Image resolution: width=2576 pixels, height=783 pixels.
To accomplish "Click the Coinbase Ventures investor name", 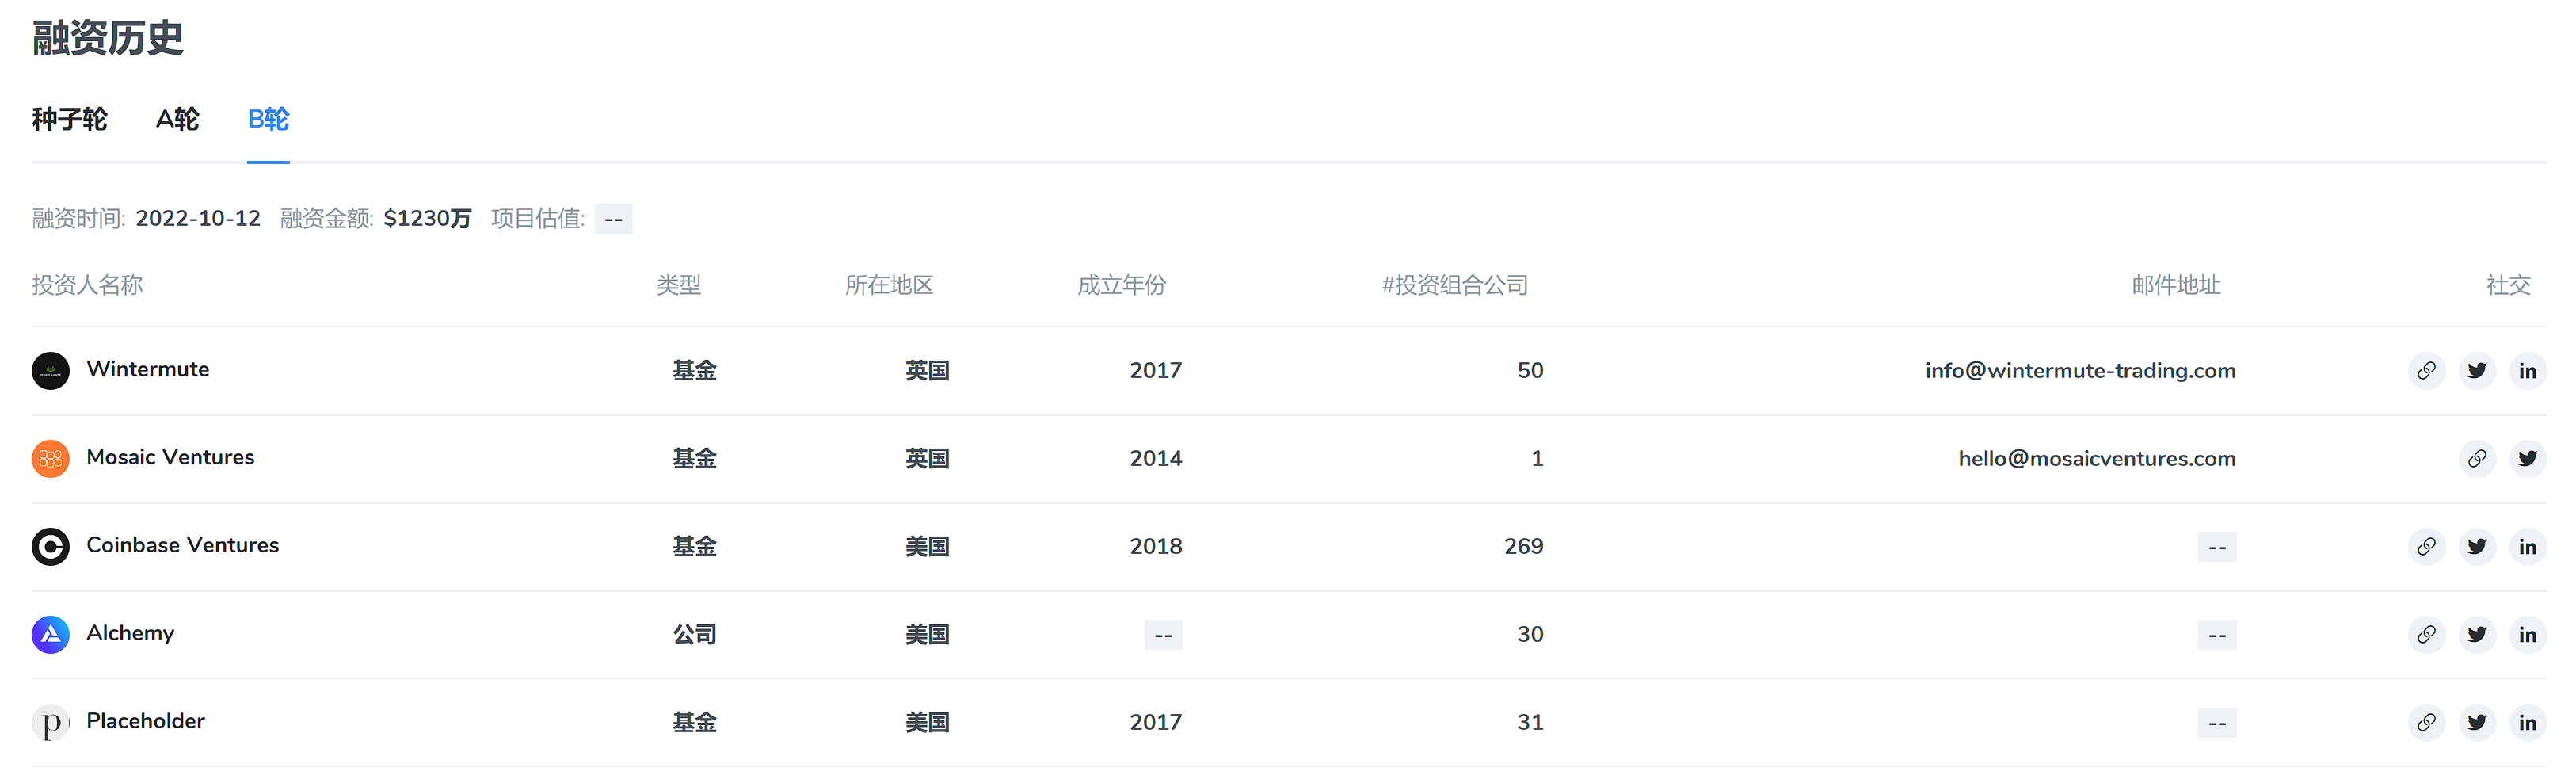I will coord(182,545).
